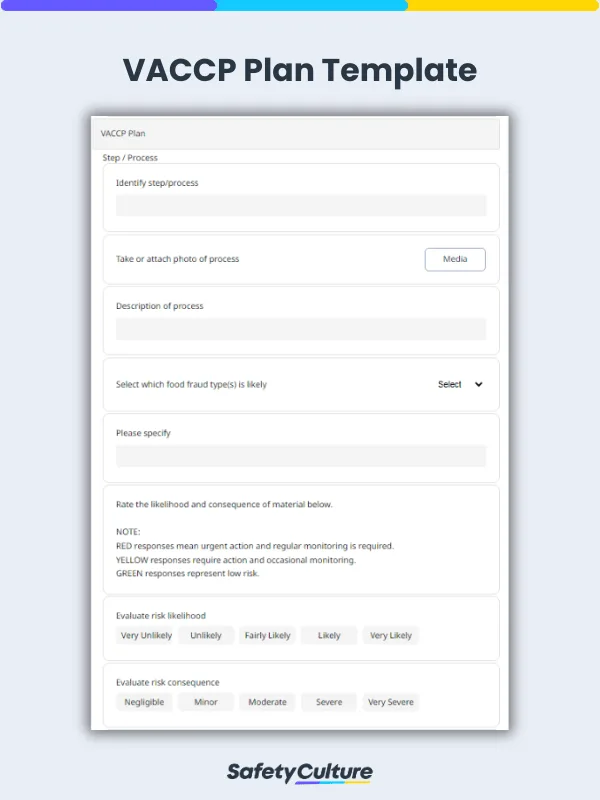Click the SafetyCulture logo at the bottom
This screenshot has width=600, height=800.
click(300, 774)
